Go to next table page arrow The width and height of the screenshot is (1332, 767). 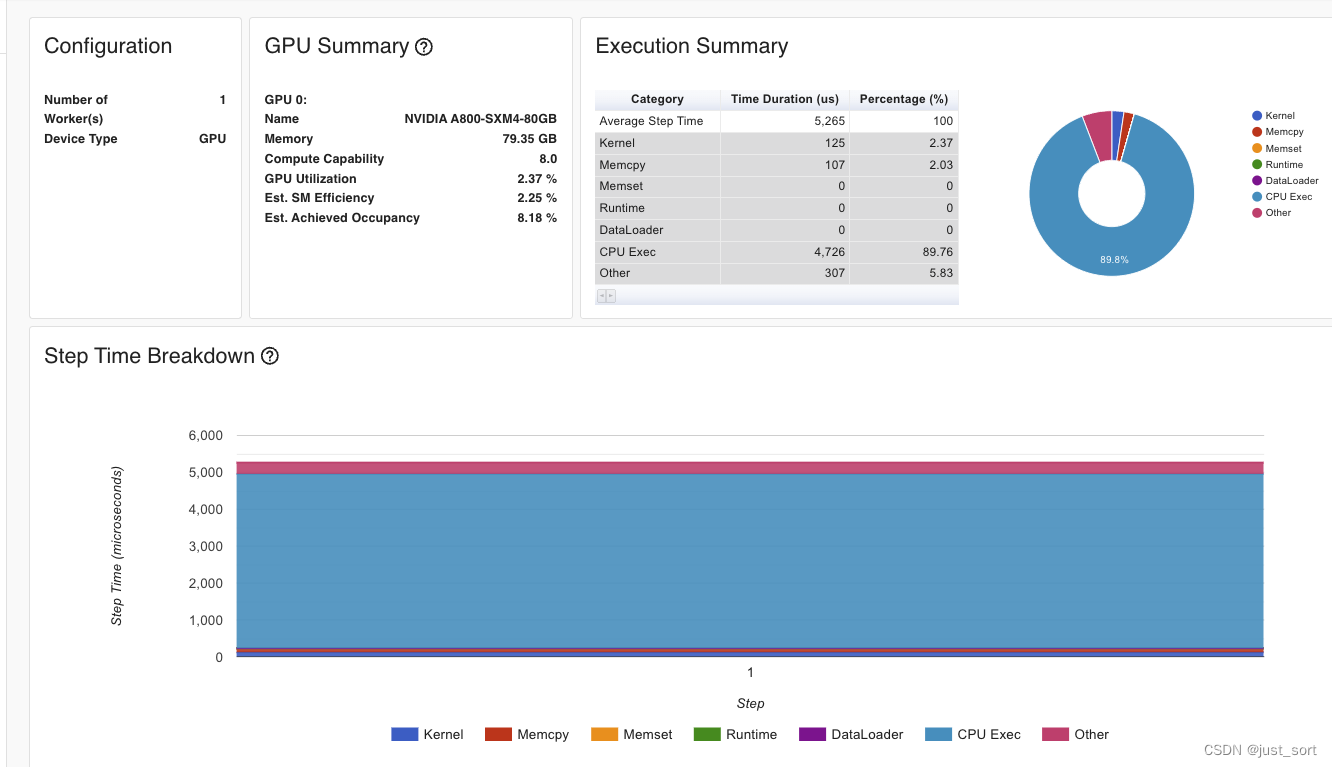pos(611,296)
